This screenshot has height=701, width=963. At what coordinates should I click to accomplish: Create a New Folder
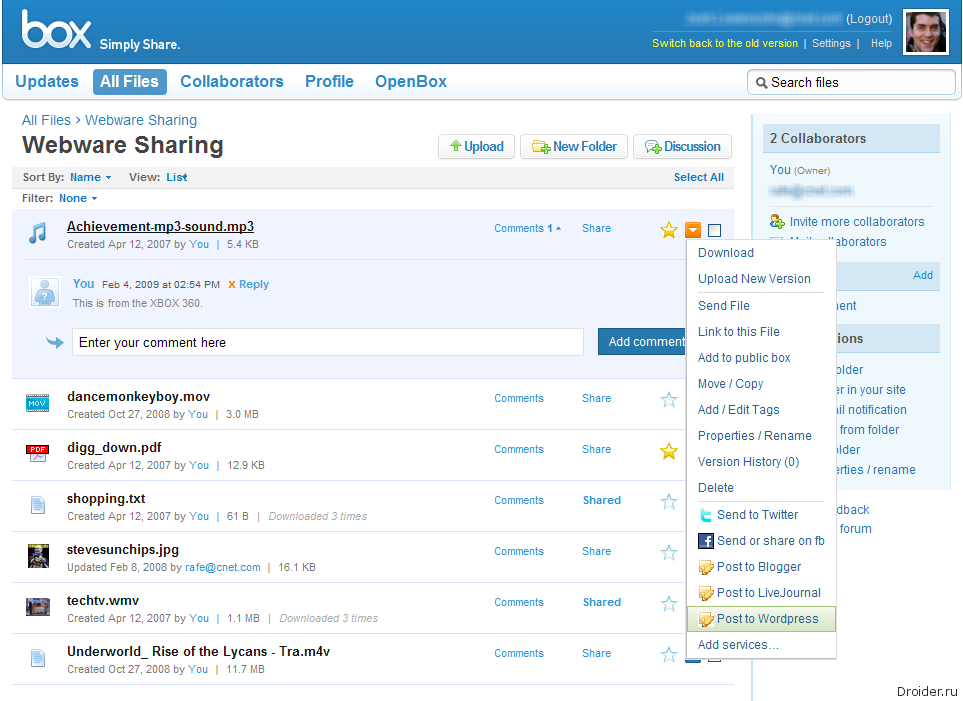click(x=574, y=147)
